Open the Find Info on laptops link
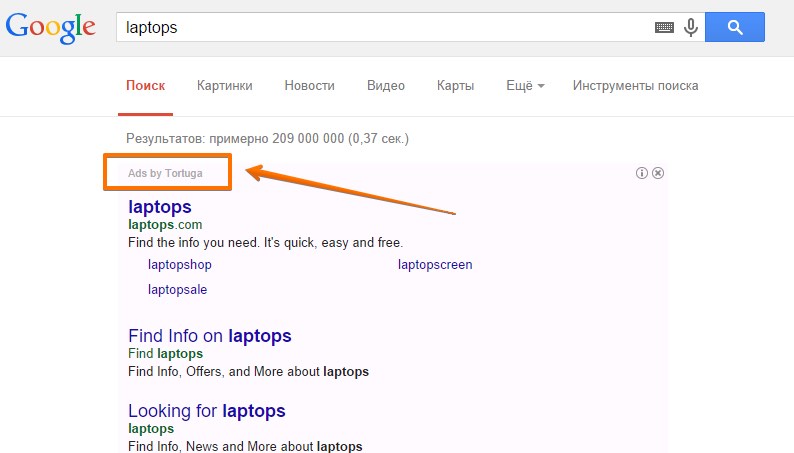 pos(210,336)
